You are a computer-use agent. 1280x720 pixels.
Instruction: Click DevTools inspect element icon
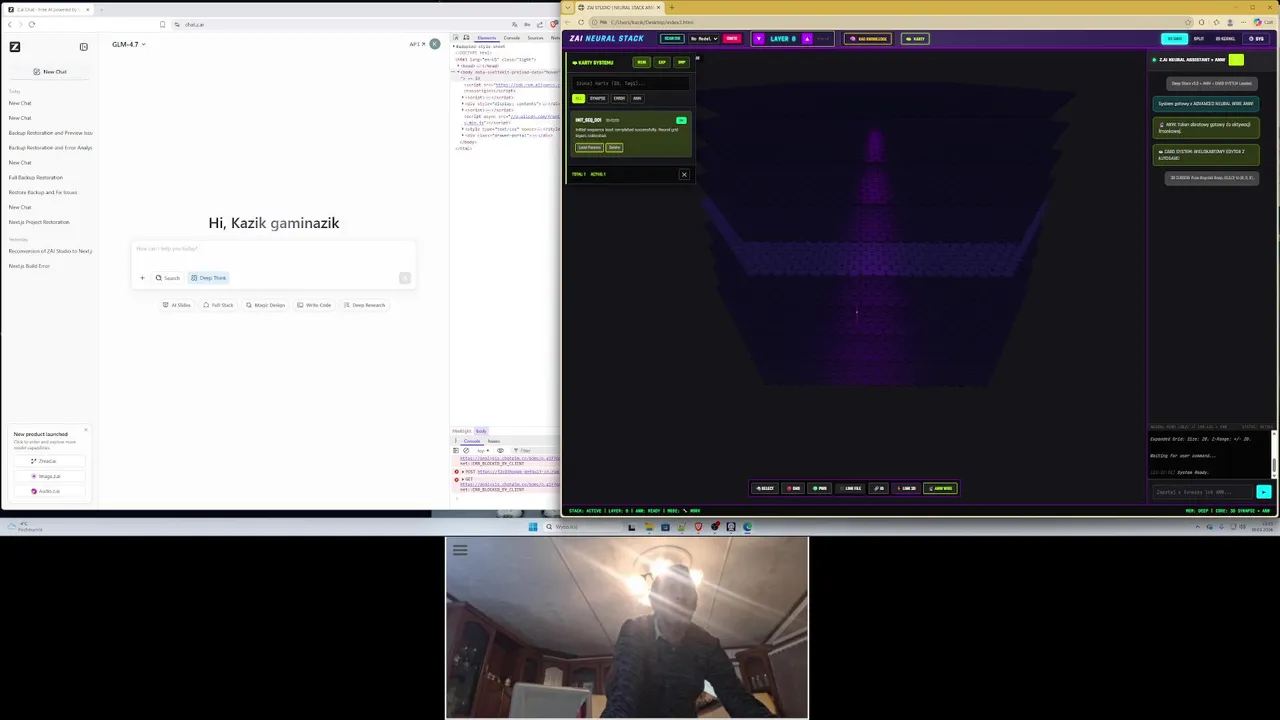(x=456, y=38)
